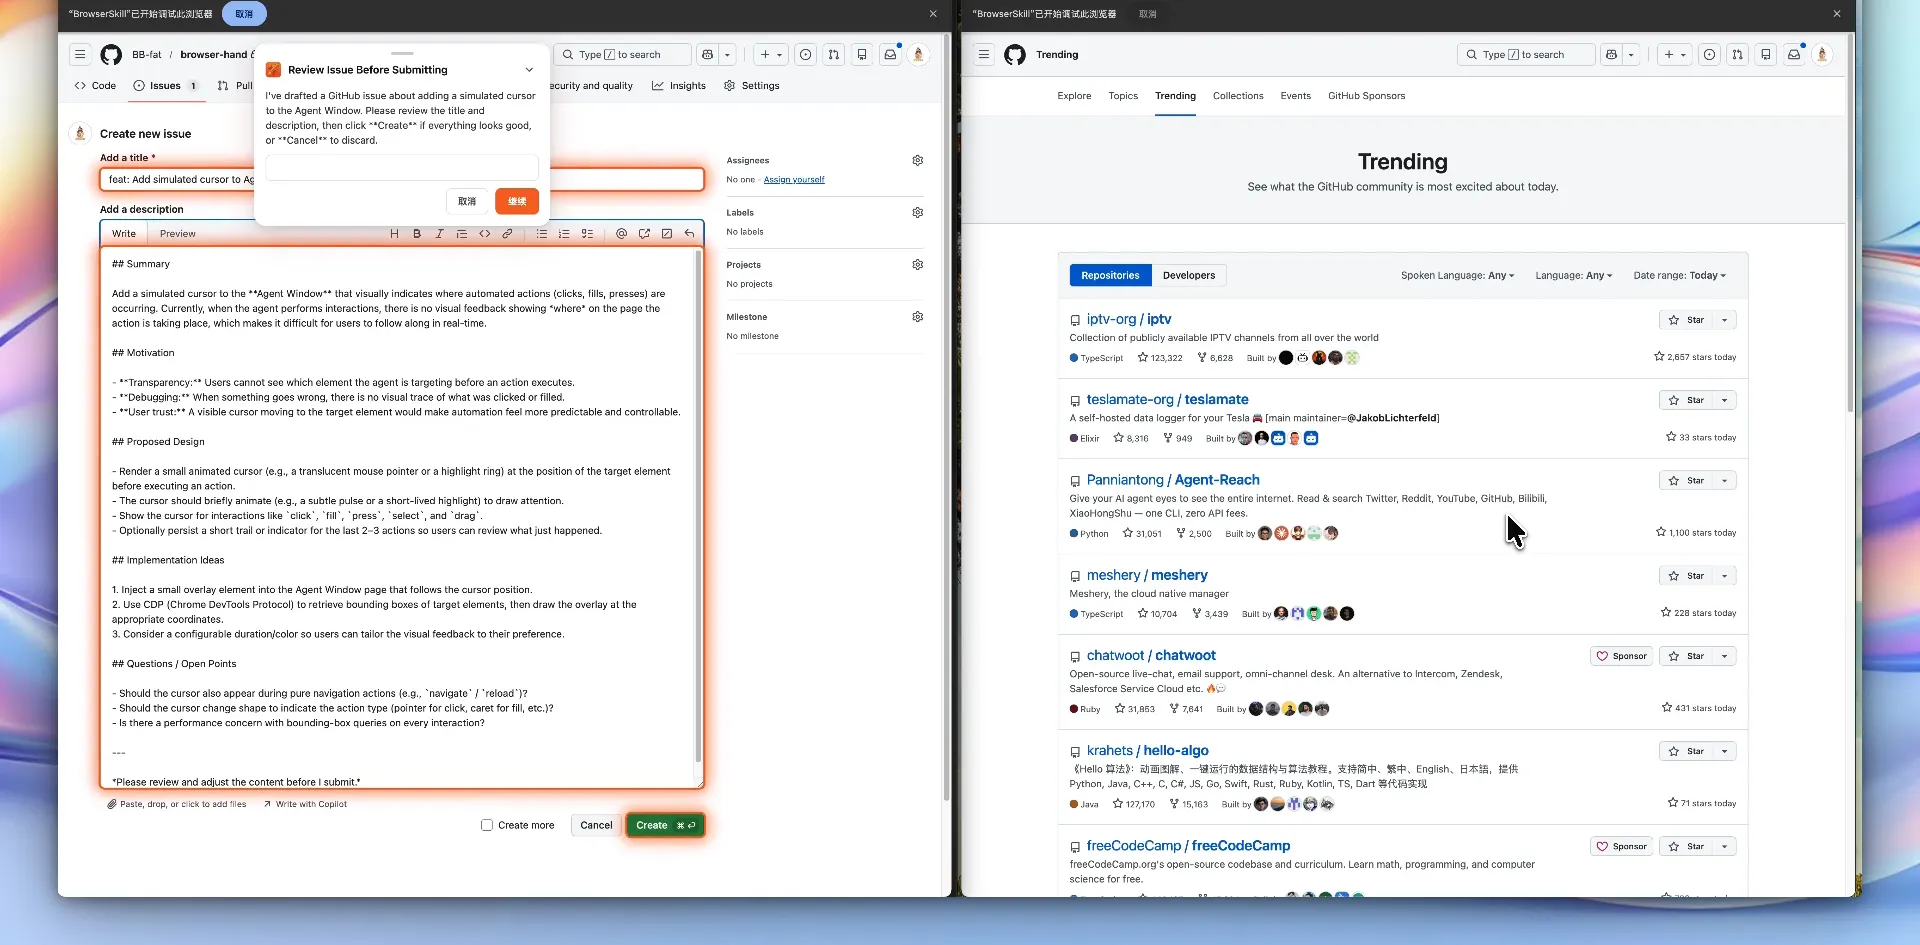The width and height of the screenshot is (1920, 945).
Task: Click the Cancel button beside Create
Action: point(596,825)
